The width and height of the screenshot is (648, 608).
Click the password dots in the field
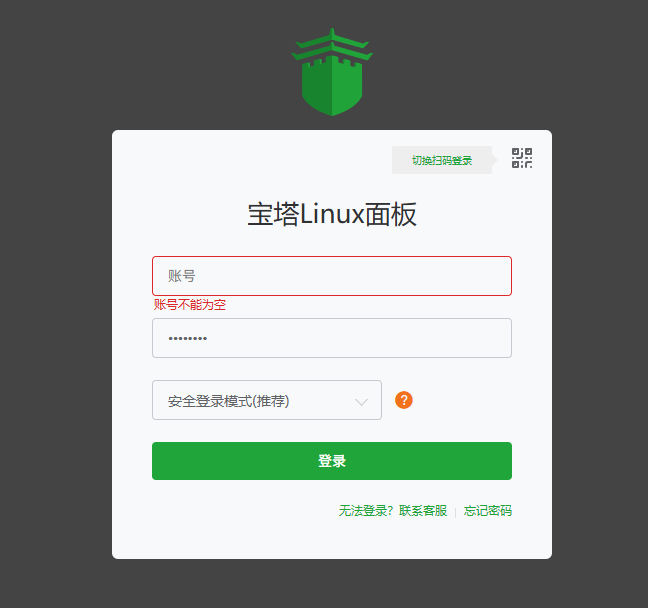[188, 339]
